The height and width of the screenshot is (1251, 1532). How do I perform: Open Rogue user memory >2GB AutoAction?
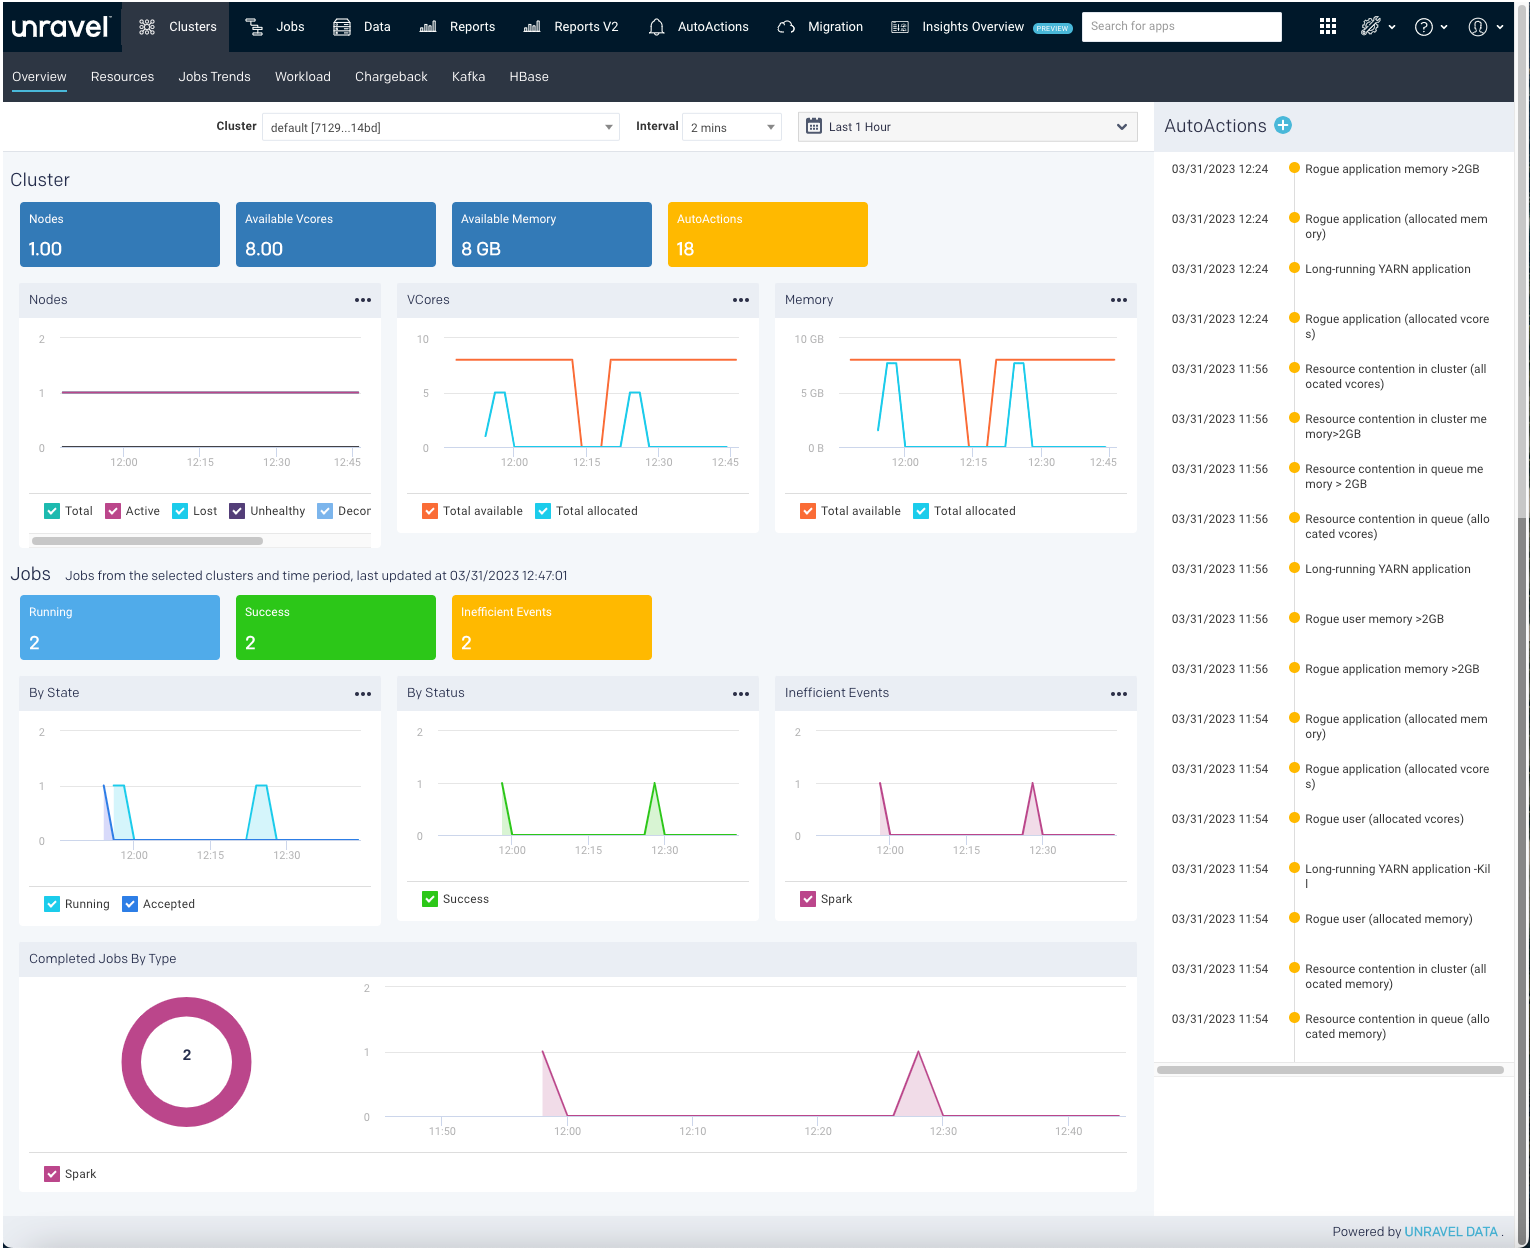point(1374,619)
